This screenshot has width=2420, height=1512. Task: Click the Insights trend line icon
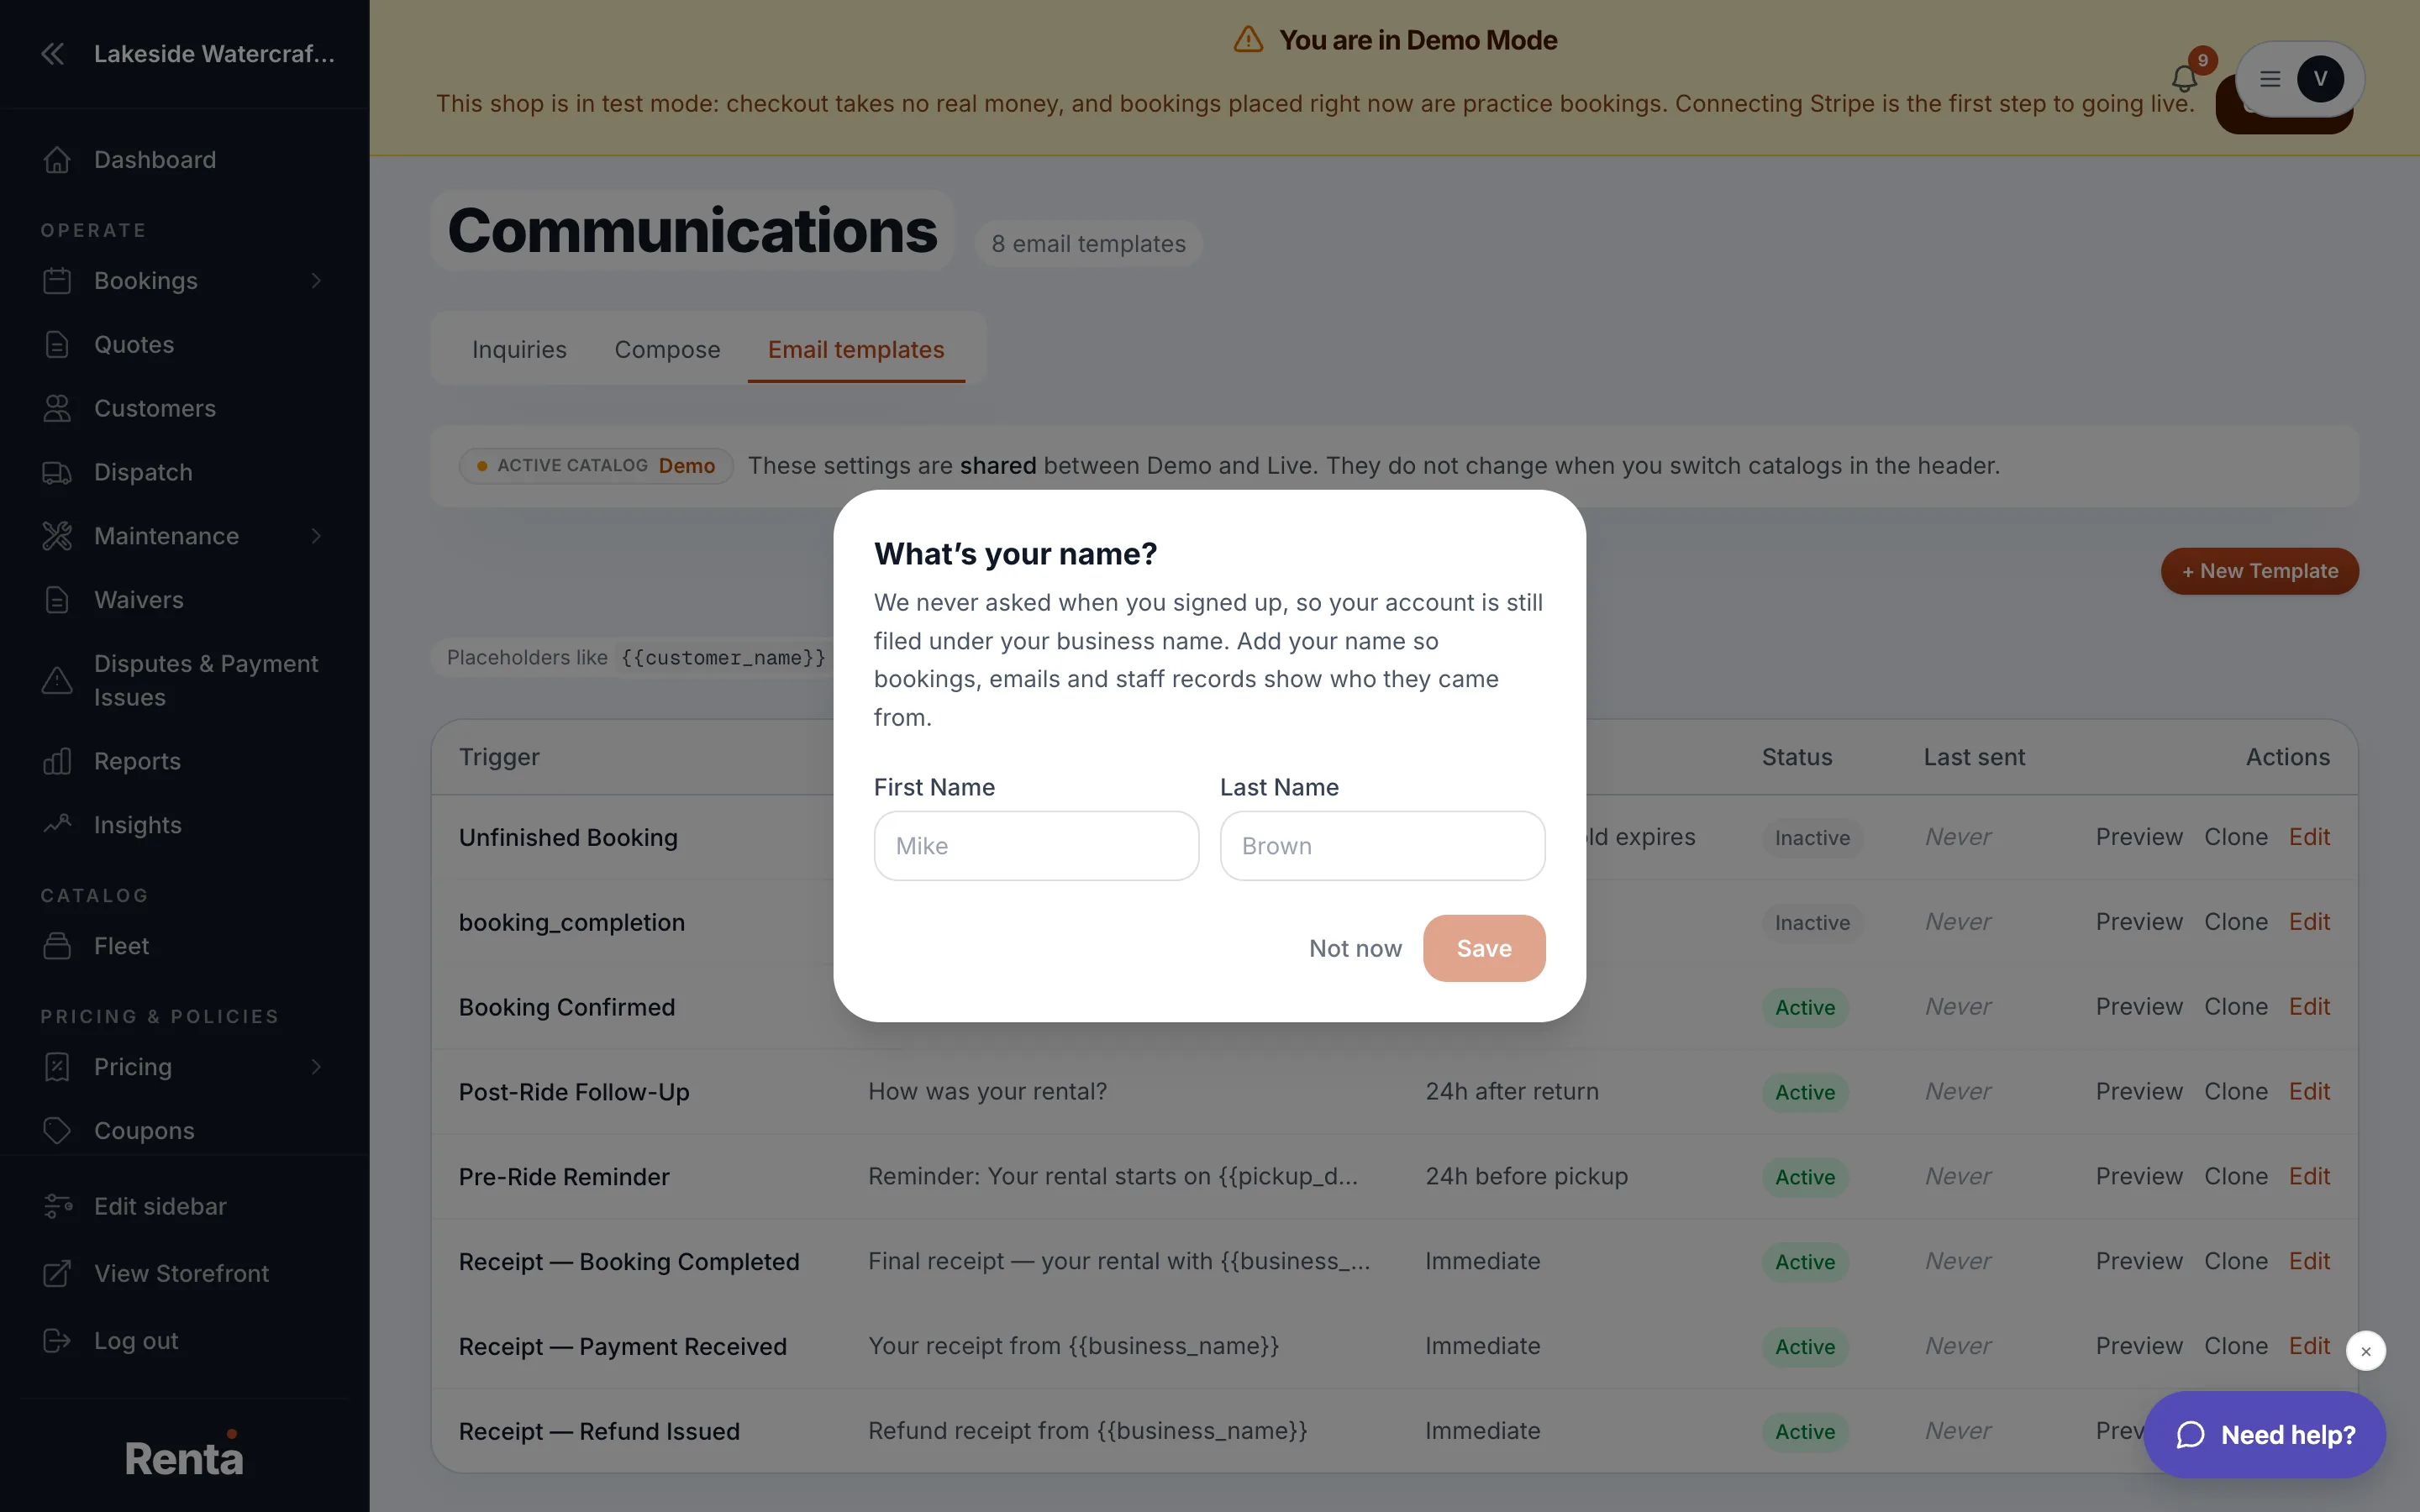click(x=57, y=825)
